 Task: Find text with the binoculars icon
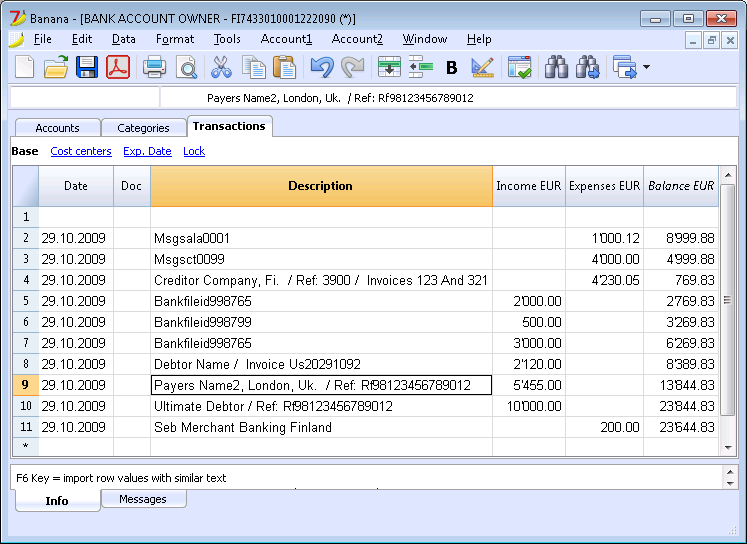pos(556,67)
